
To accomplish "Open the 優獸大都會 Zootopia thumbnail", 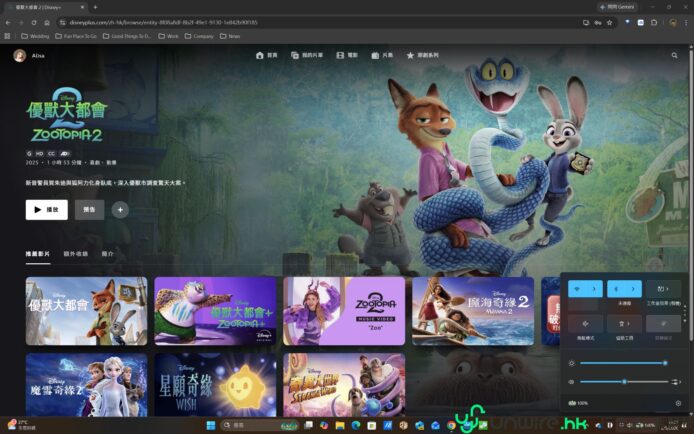I will point(86,311).
